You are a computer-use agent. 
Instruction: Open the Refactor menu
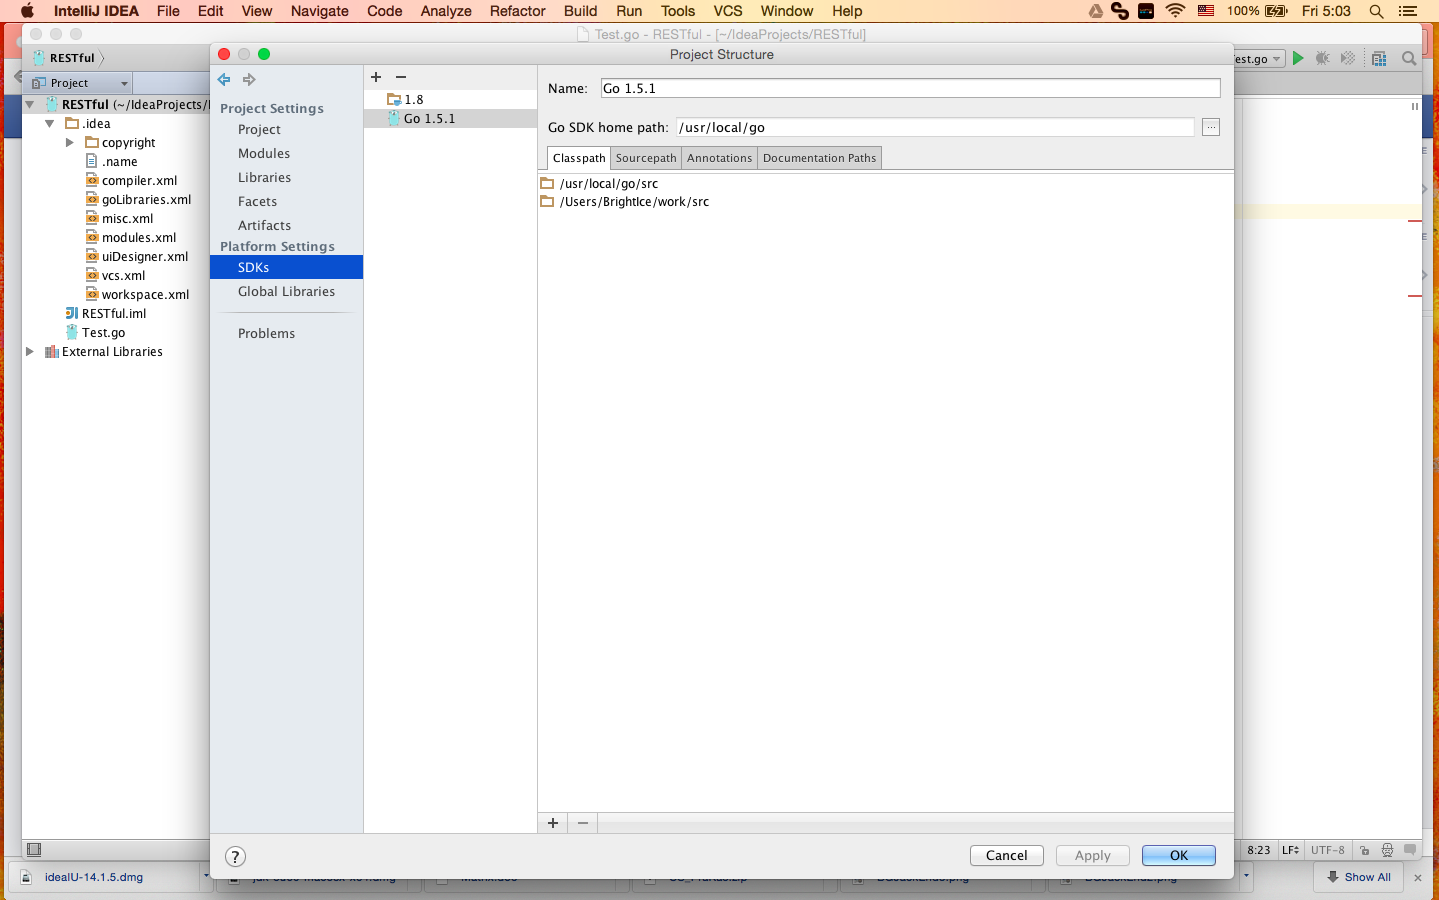[517, 11]
